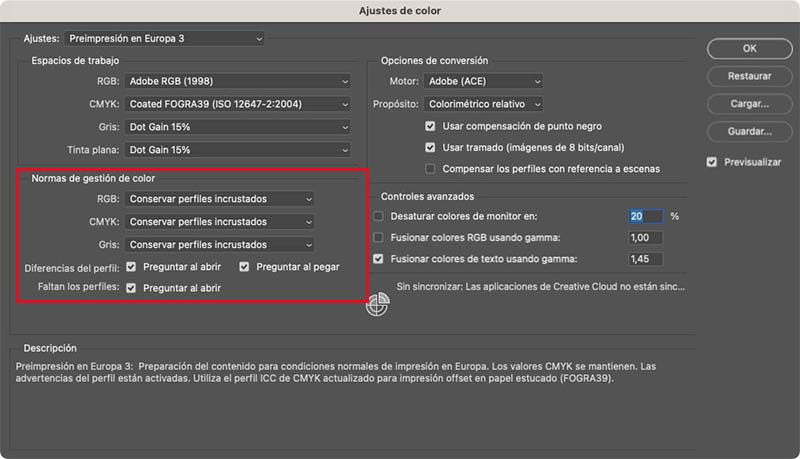Viewport: 800px width, 459px height.
Task: Toggle Faltan los perfiles Preguntar al abrir
Action: pyautogui.click(x=131, y=288)
